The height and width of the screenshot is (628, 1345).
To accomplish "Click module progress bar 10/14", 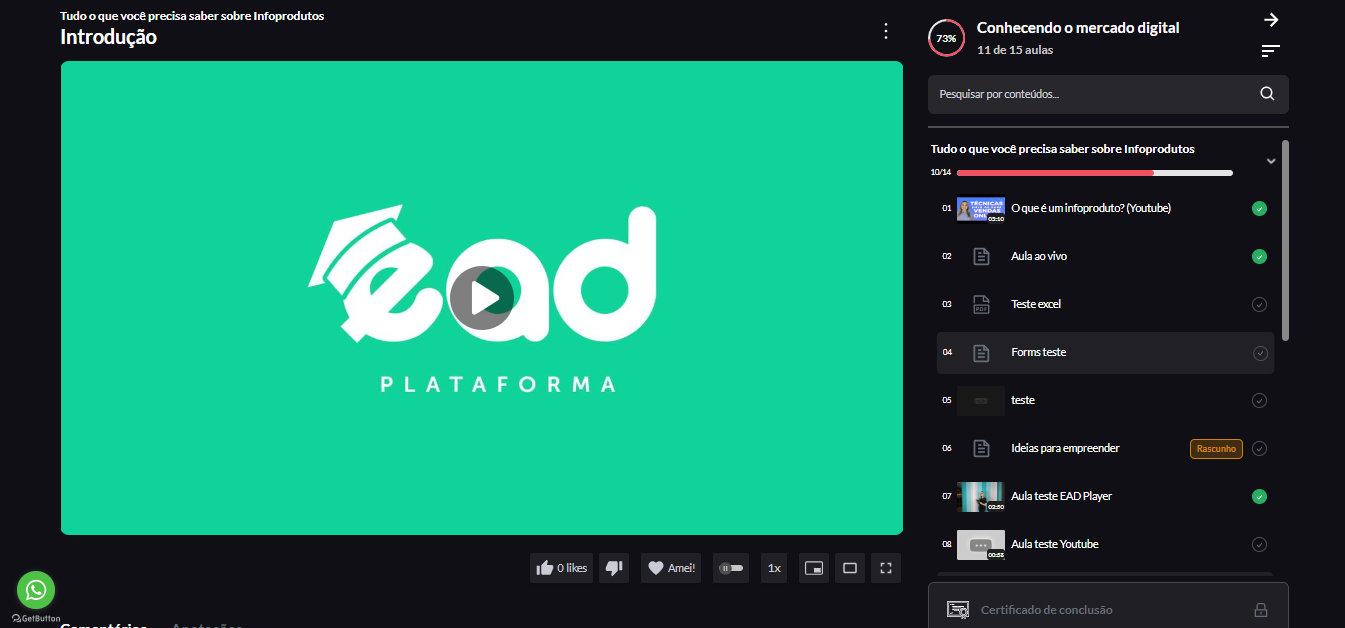I will pos(1093,173).
